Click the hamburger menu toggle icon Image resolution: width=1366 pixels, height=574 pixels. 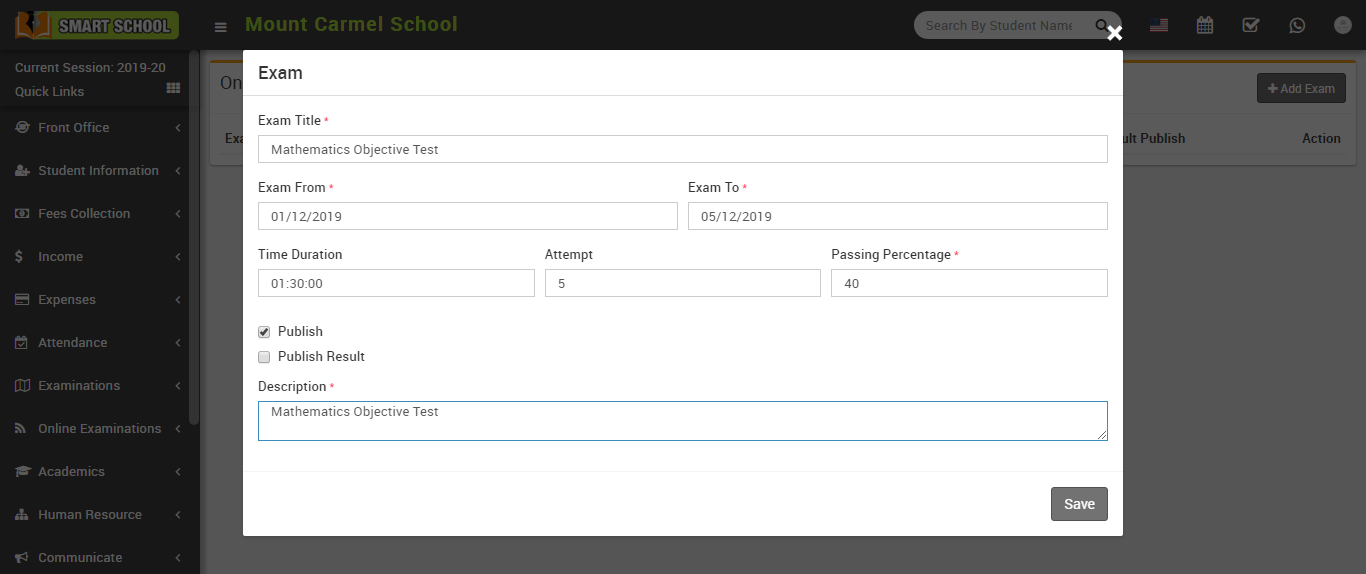[220, 27]
